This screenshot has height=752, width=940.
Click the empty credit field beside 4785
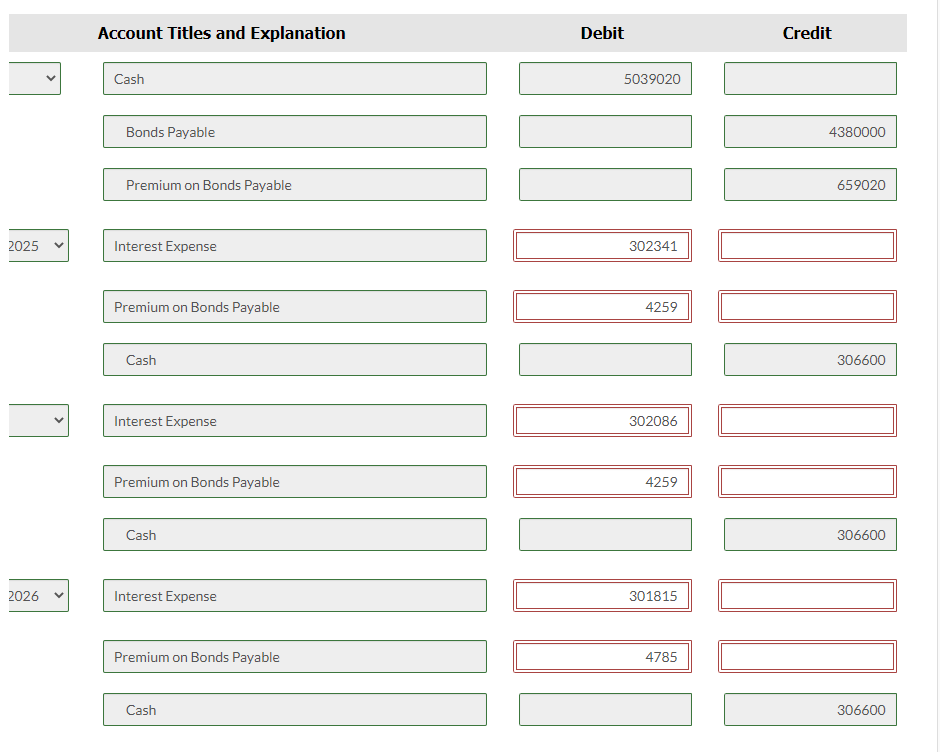pyautogui.click(x=808, y=657)
